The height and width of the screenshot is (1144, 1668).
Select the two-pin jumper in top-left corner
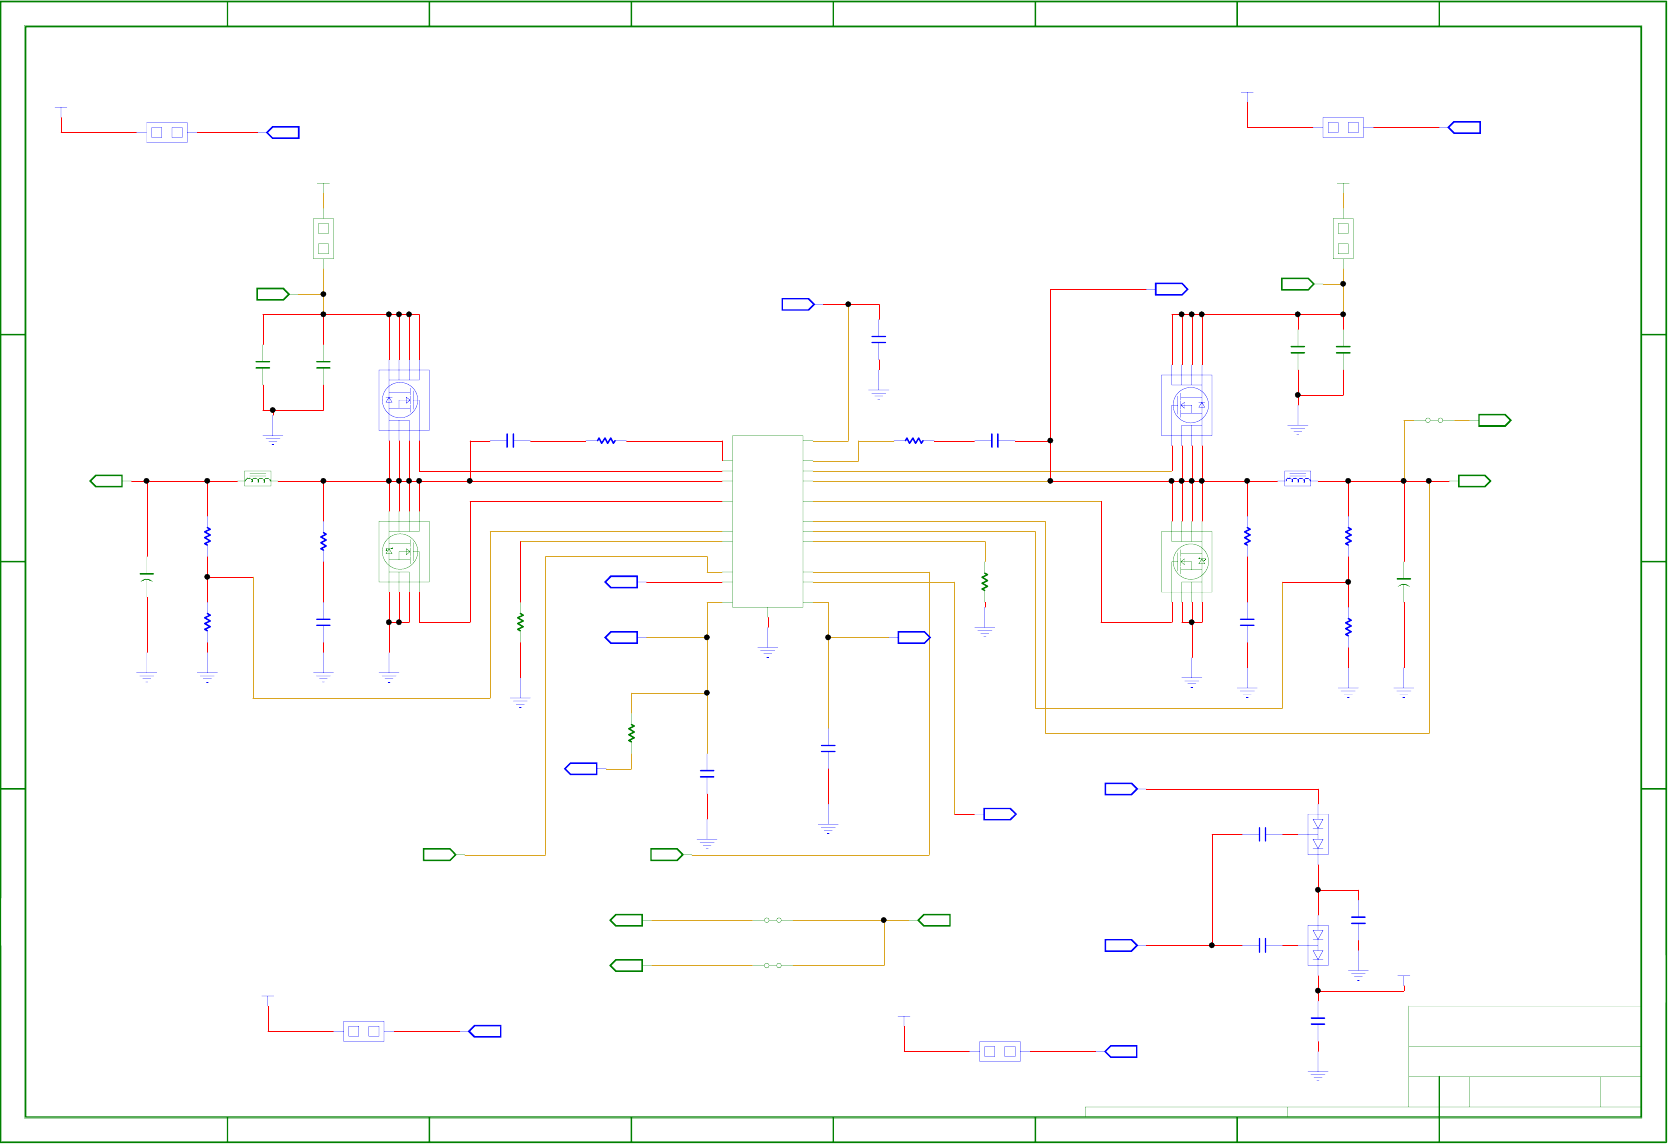[x=167, y=132]
